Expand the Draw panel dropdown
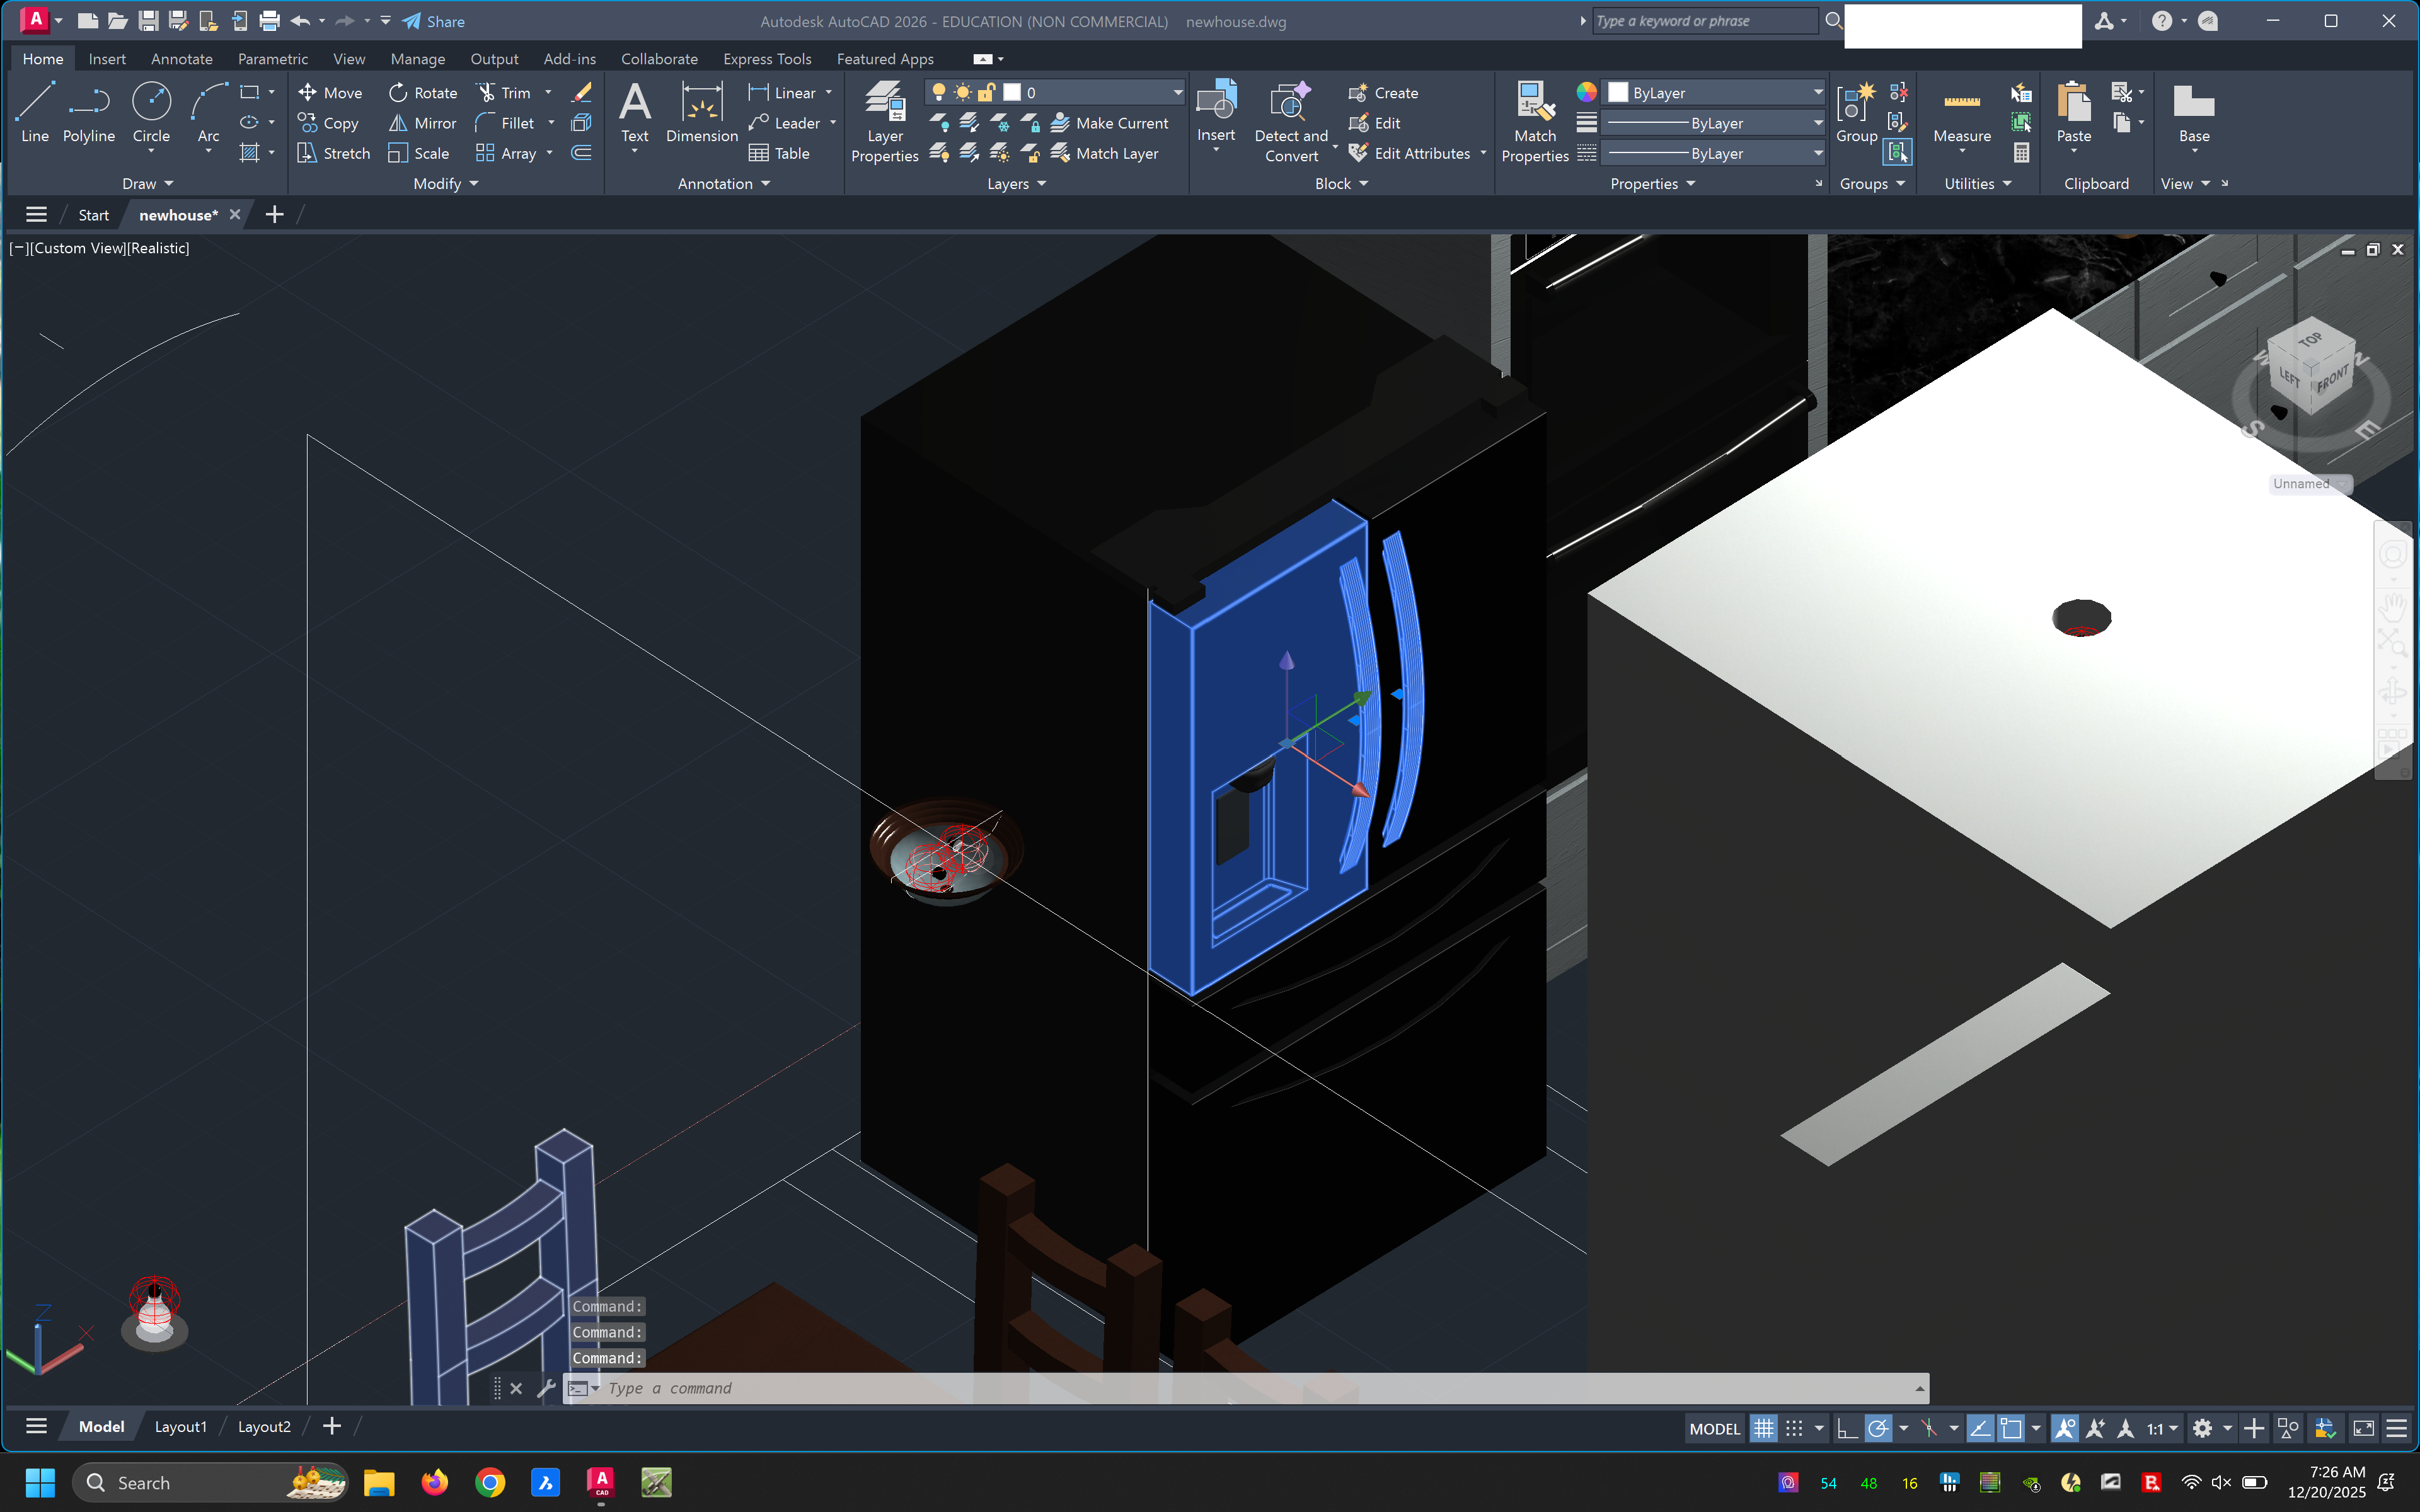Viewport: 2420px width, 1512px height. coord(148,184)
